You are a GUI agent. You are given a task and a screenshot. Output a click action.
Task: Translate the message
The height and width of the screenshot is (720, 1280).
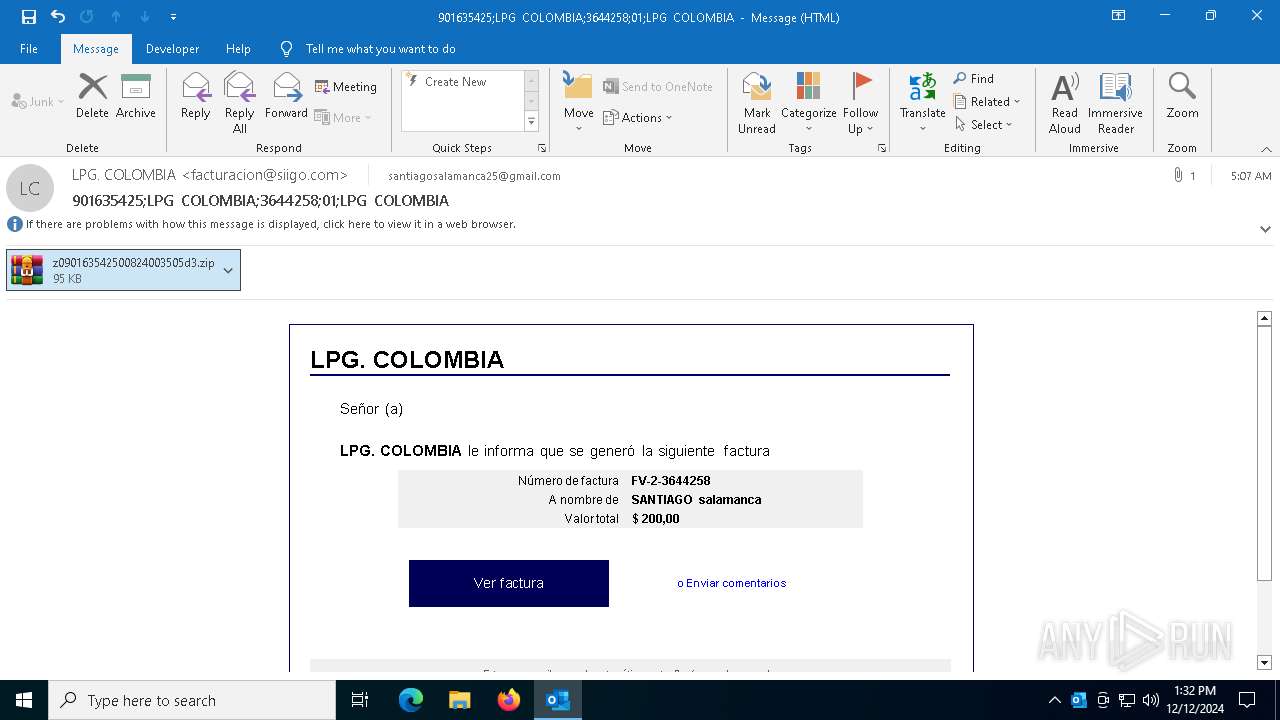(922, 102)
